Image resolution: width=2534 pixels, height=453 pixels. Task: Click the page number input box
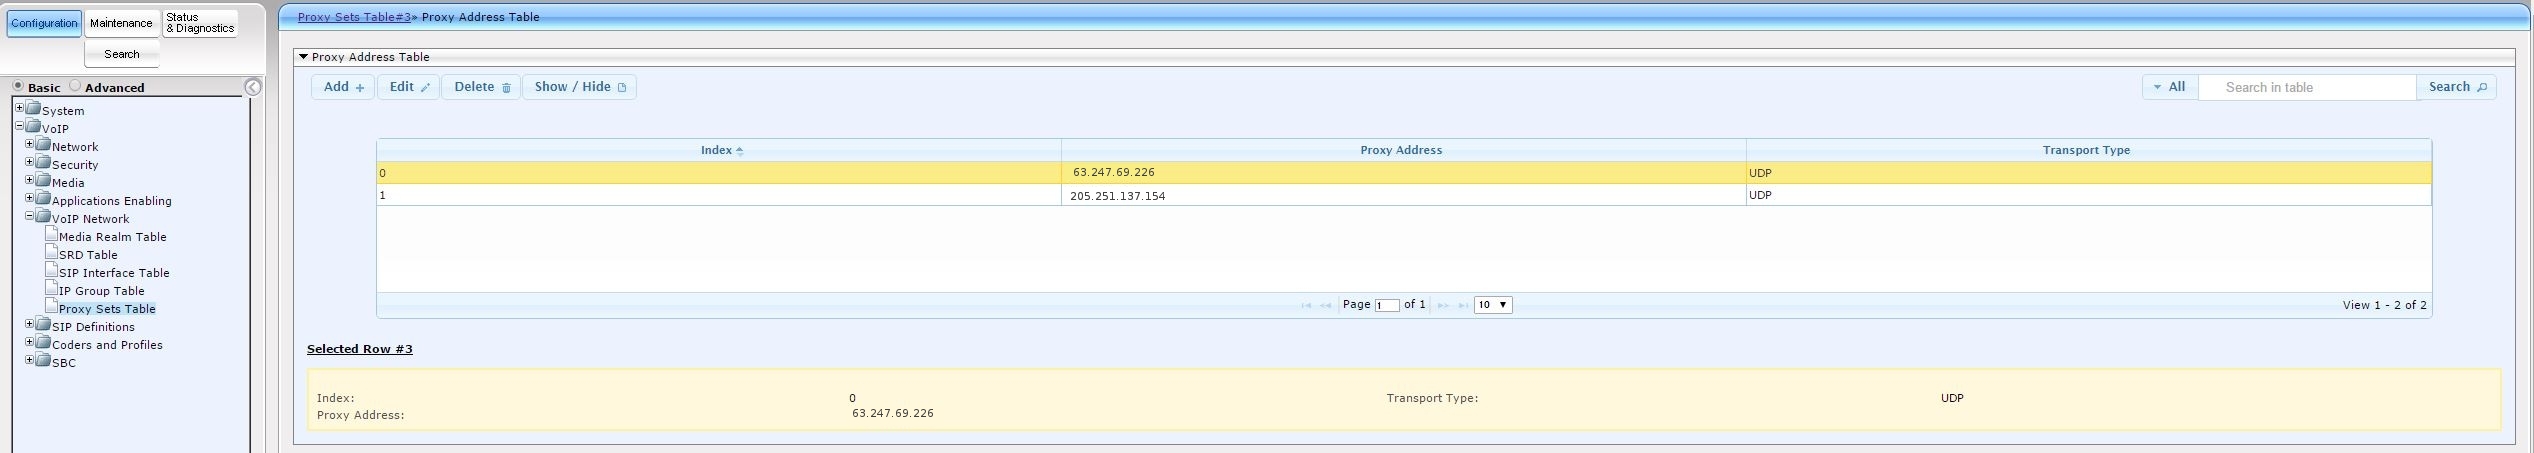tap(1387, 305)
